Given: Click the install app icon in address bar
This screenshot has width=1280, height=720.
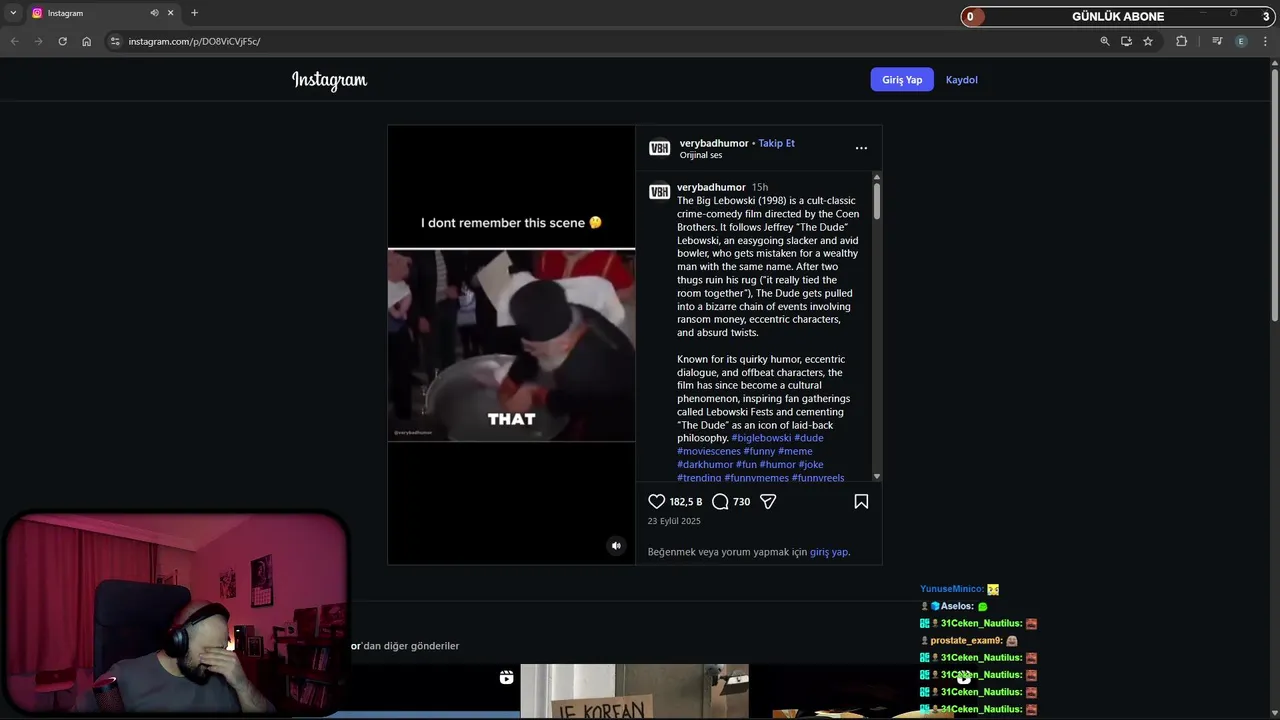Looking at the screenshot, I should (x=1126, y=41).
